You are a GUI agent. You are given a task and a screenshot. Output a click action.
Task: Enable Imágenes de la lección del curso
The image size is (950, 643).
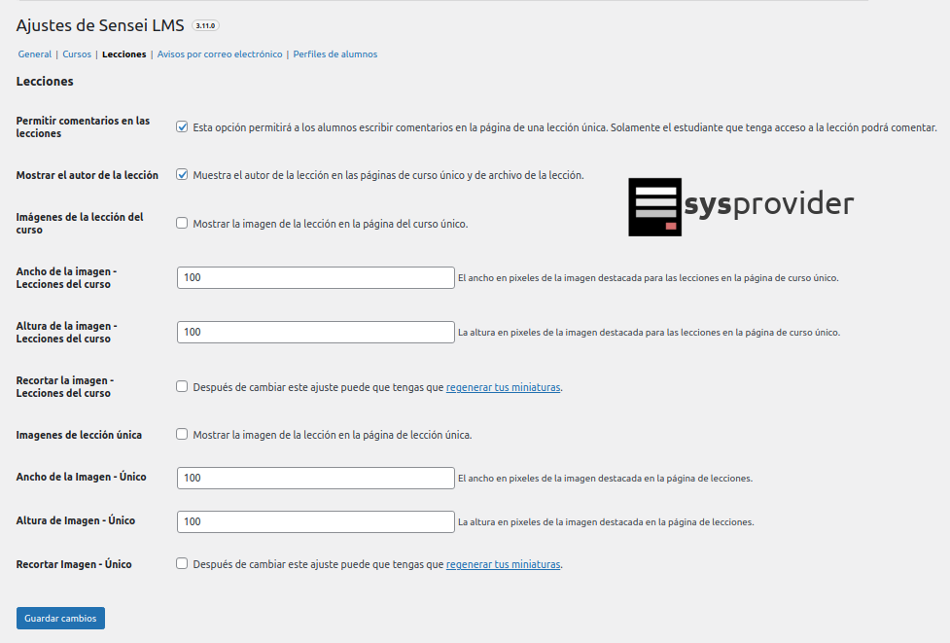[182, 223]
